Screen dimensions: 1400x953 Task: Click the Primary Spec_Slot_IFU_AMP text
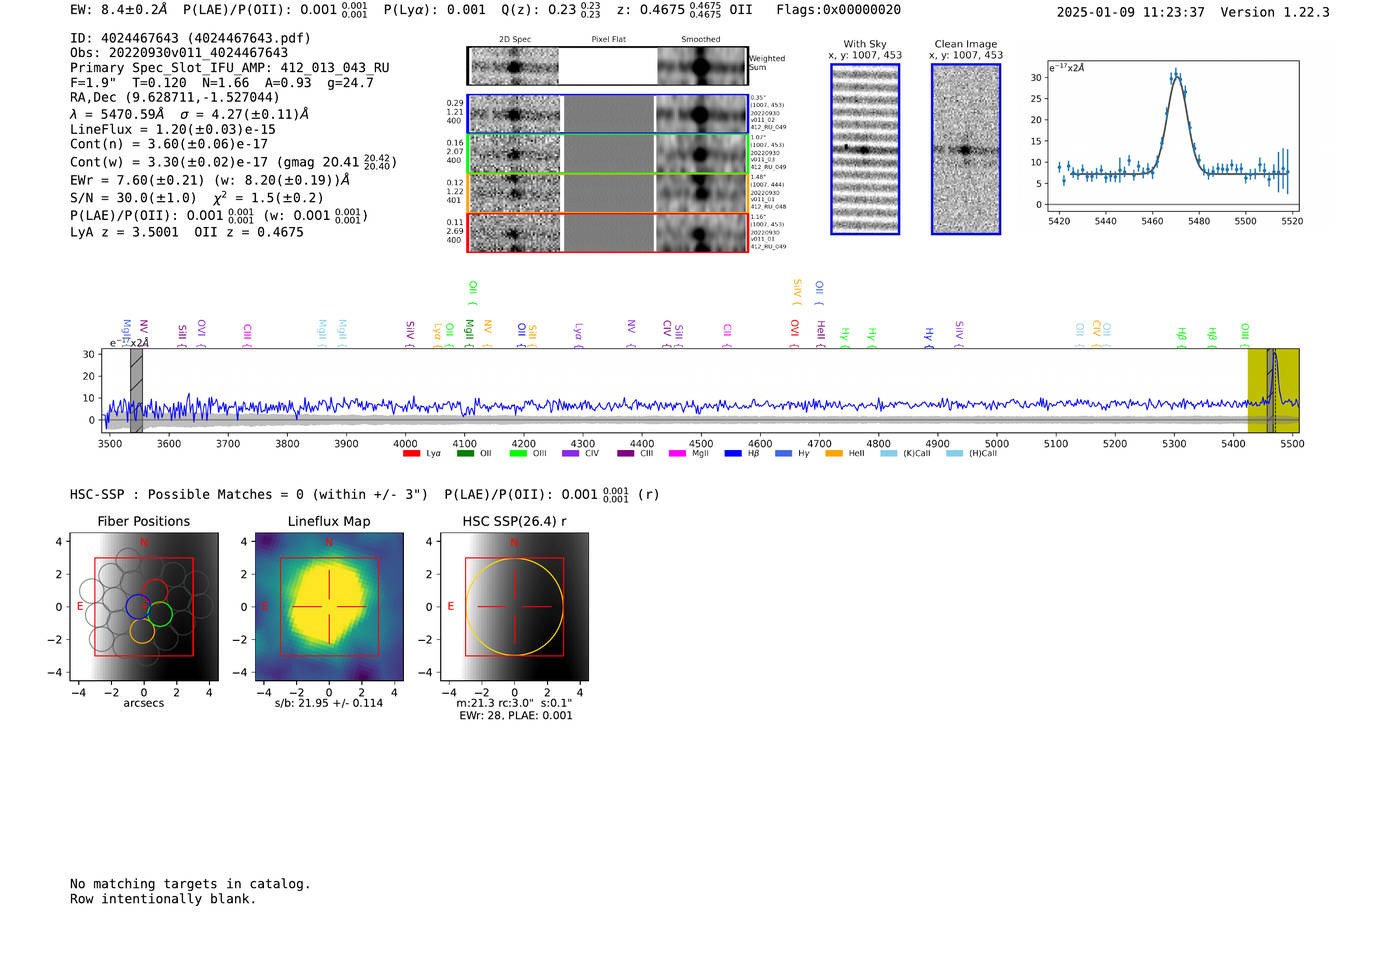[230, 68]
